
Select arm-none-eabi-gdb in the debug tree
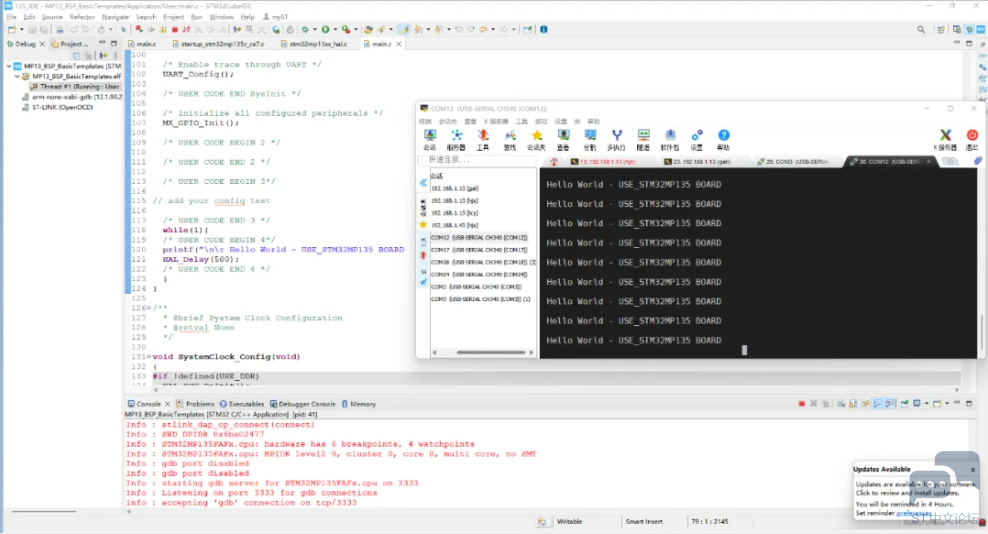click(x=72, y=97)
